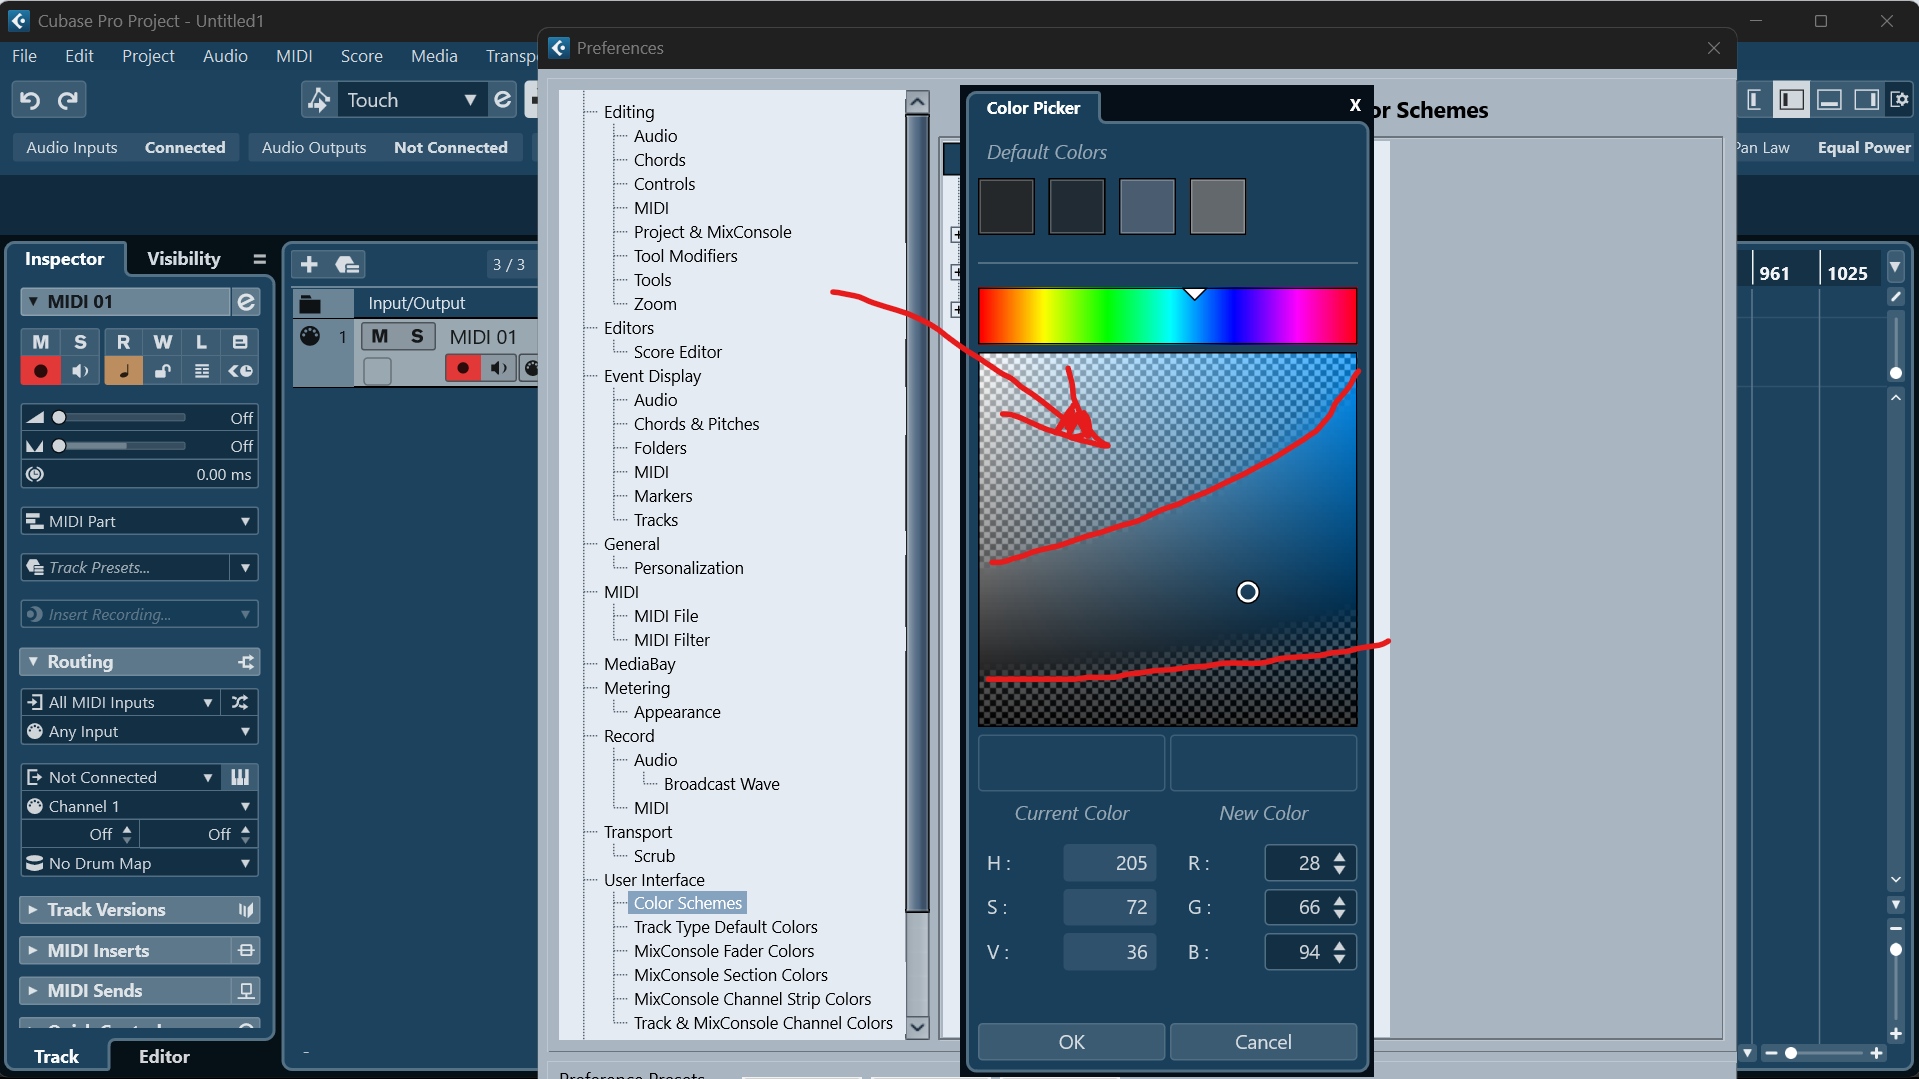Click the automation mode icon beside Touch
The height and width of the screenshot is (1079, 1919).
(x=319, y=100)
